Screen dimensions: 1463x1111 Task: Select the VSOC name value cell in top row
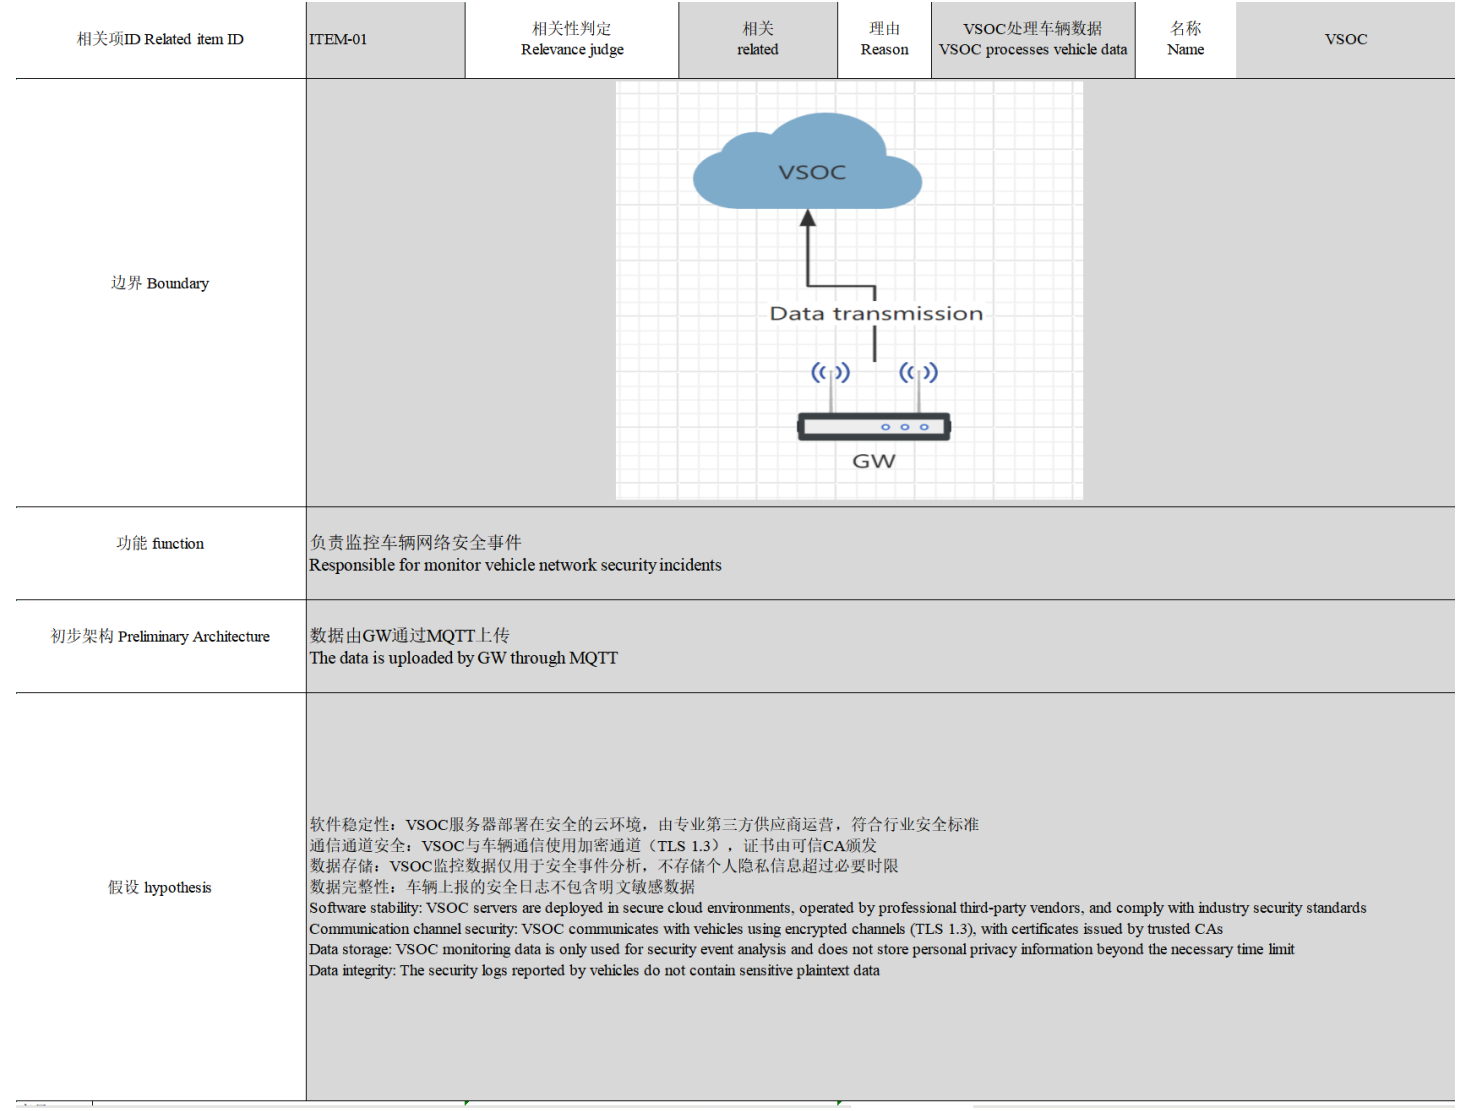point(1345,40)
